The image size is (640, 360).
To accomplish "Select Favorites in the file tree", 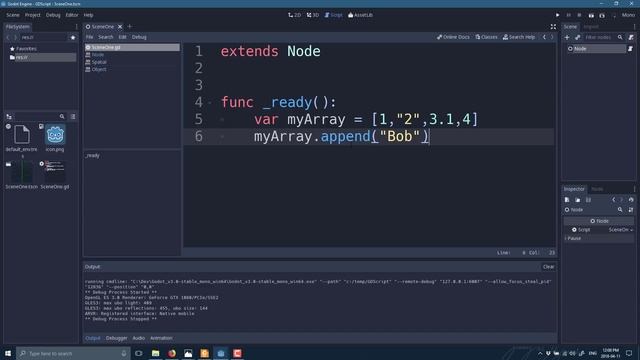I will click(x=27, y=49).
